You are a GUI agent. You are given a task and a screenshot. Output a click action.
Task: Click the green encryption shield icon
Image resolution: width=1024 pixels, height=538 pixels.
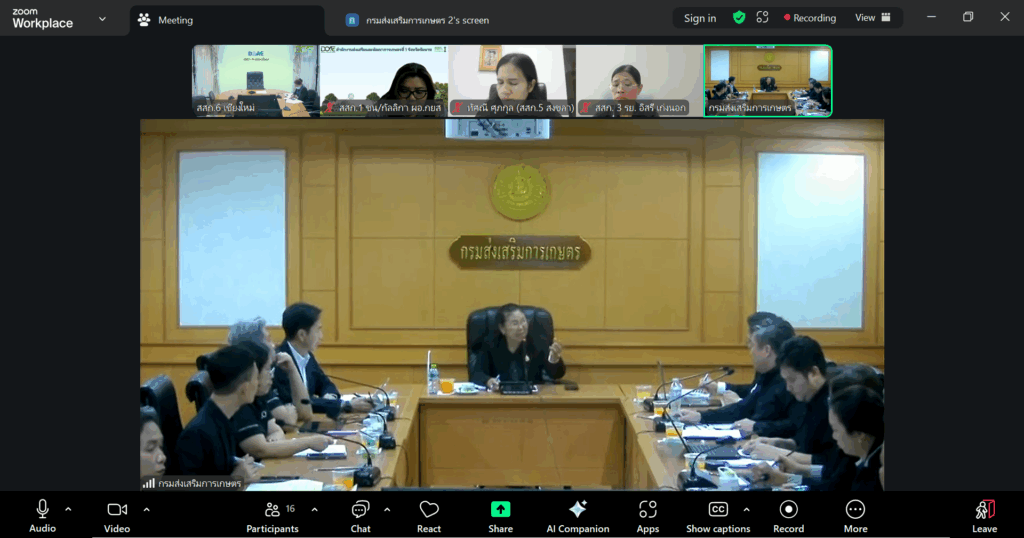(x=739, y=18)
